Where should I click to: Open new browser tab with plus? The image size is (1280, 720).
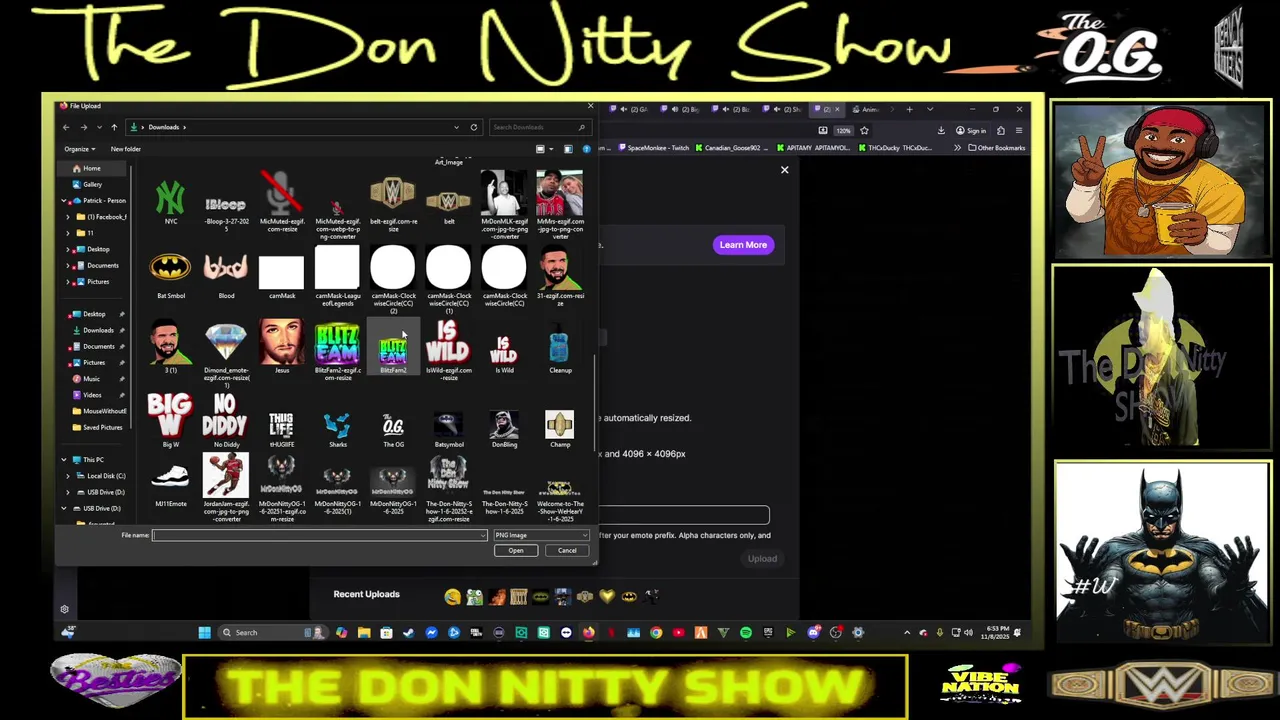tap(909, 109)
